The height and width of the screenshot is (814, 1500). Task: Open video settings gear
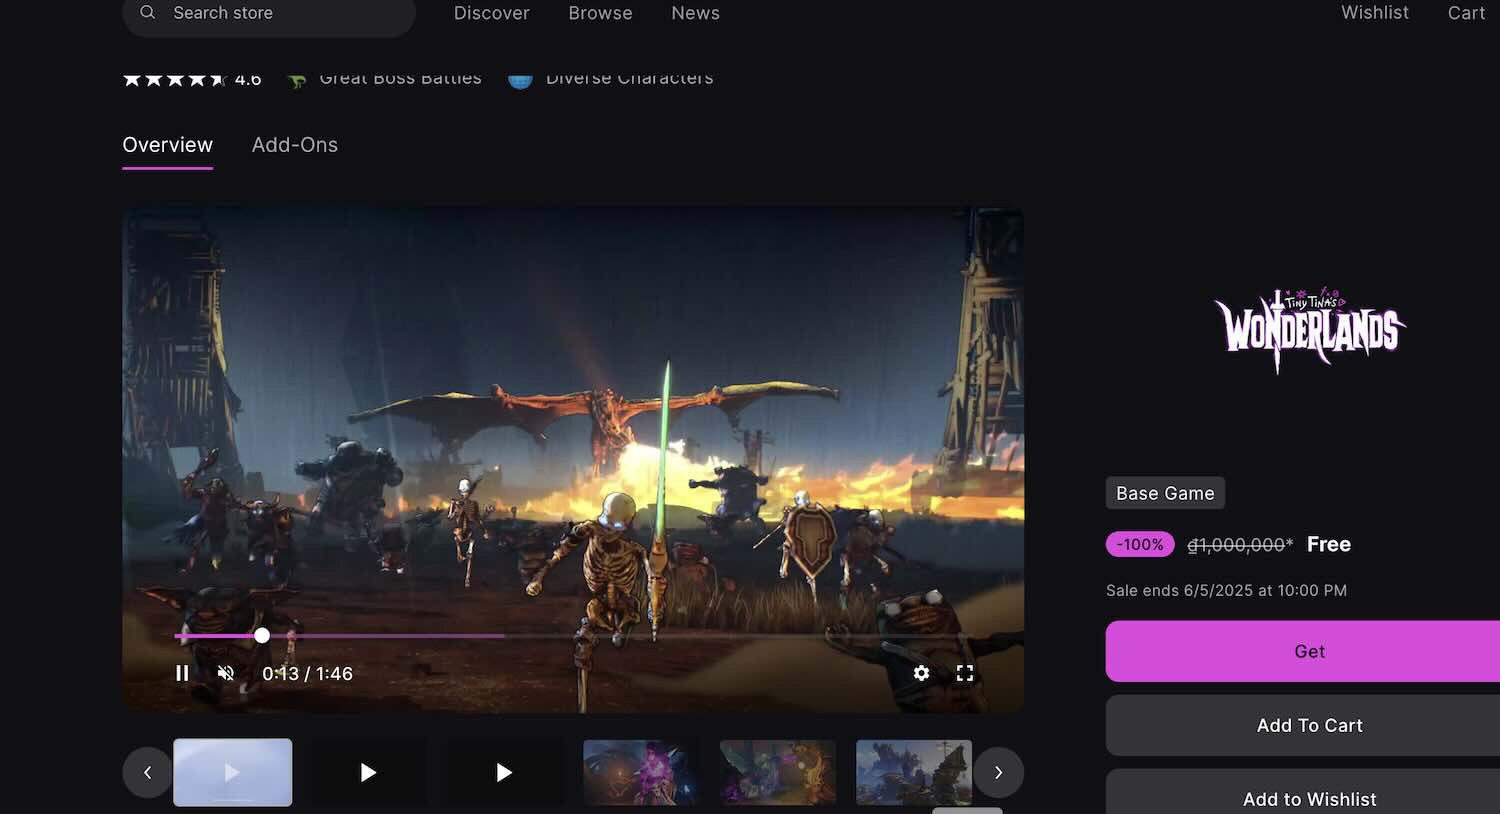pyautogui.click(x=921, y=673)
